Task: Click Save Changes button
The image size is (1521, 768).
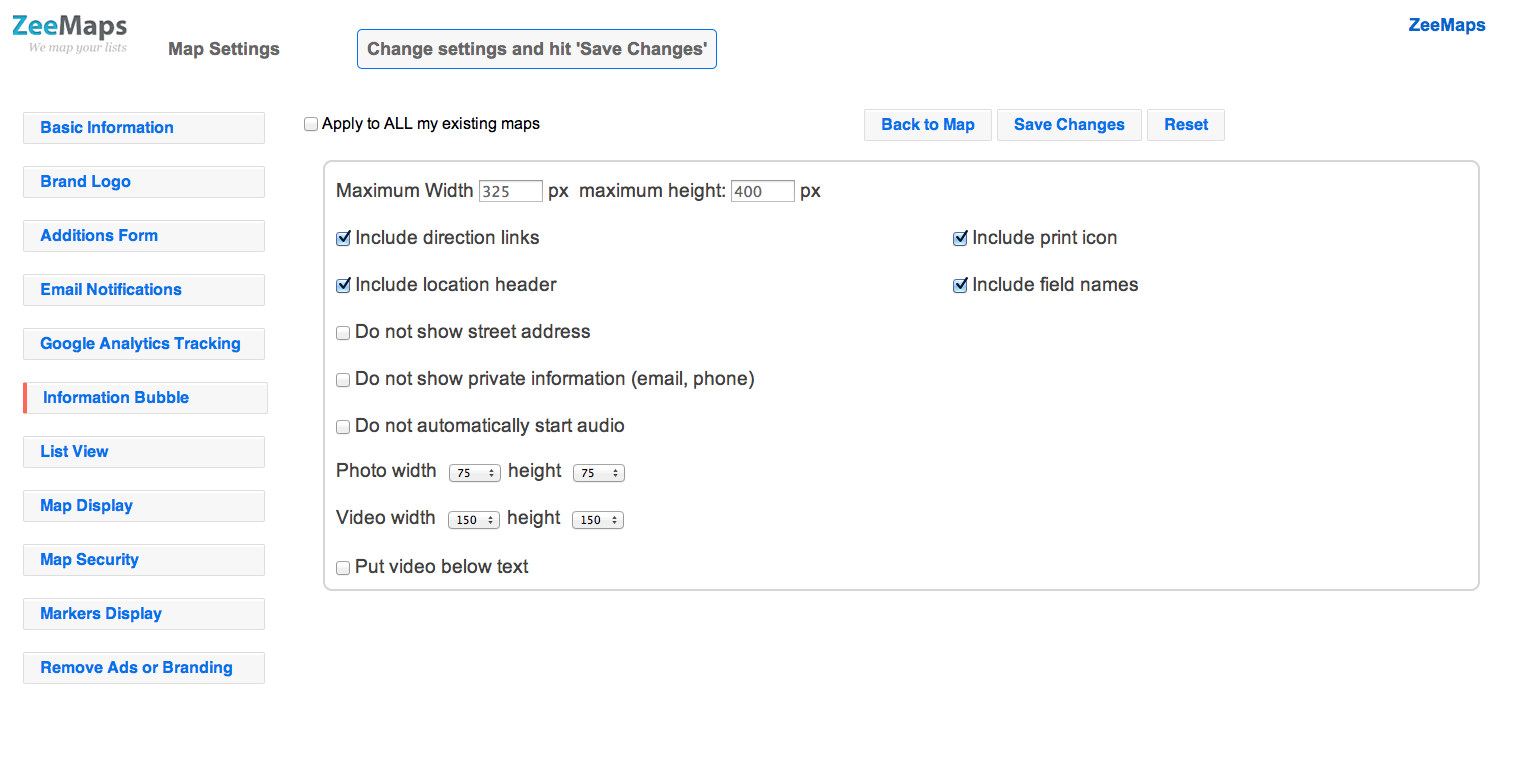Action: click(1069, 125)
